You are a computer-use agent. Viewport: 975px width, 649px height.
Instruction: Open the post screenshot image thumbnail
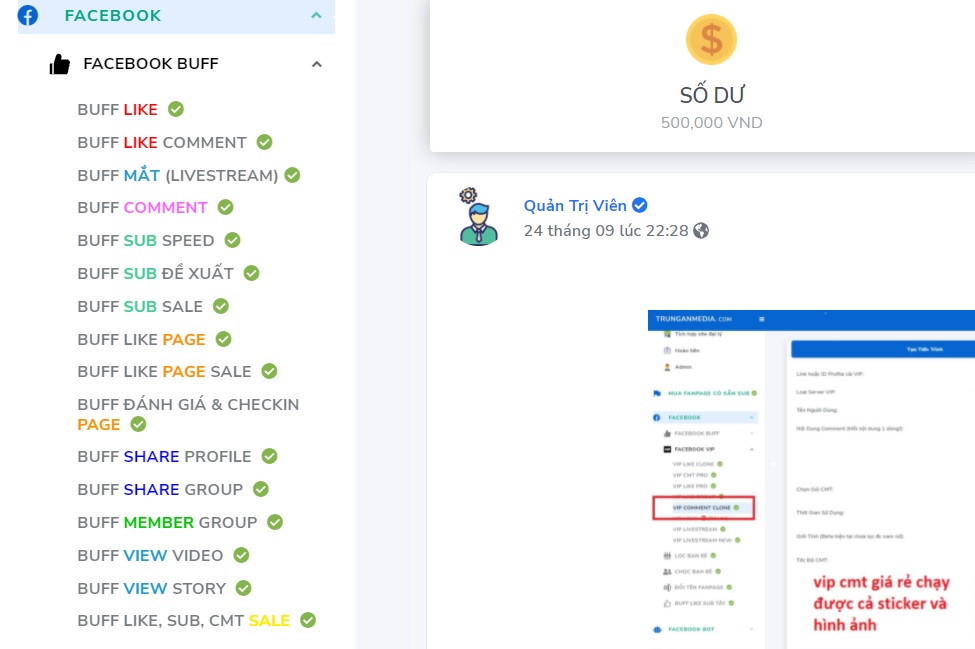click(810, 478)
